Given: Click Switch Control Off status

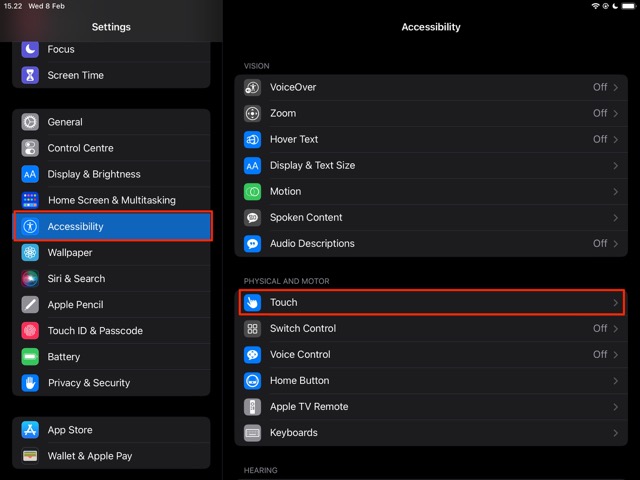Looking at the screenshot, I should pos(600,329).
